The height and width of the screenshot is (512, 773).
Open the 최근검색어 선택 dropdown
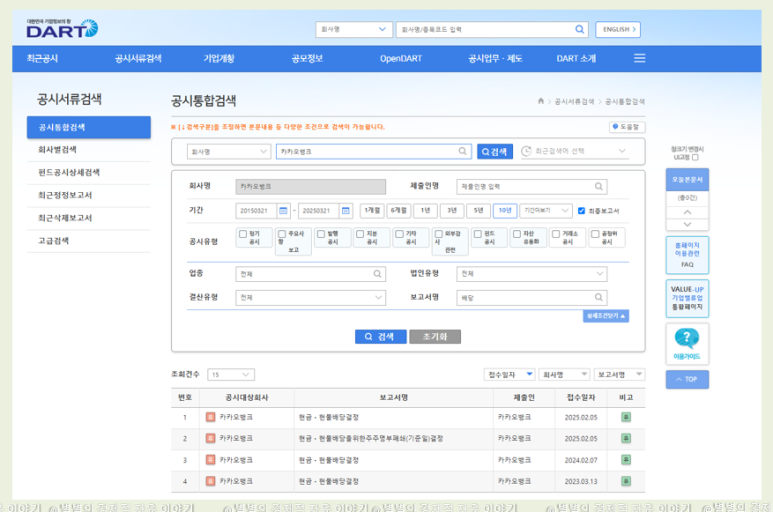point(575,151)
